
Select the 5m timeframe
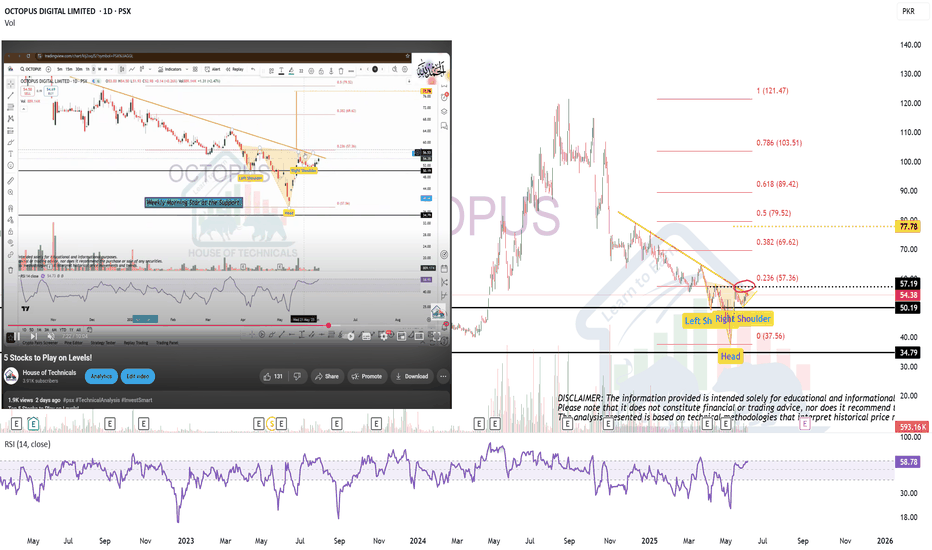[59, 69]
